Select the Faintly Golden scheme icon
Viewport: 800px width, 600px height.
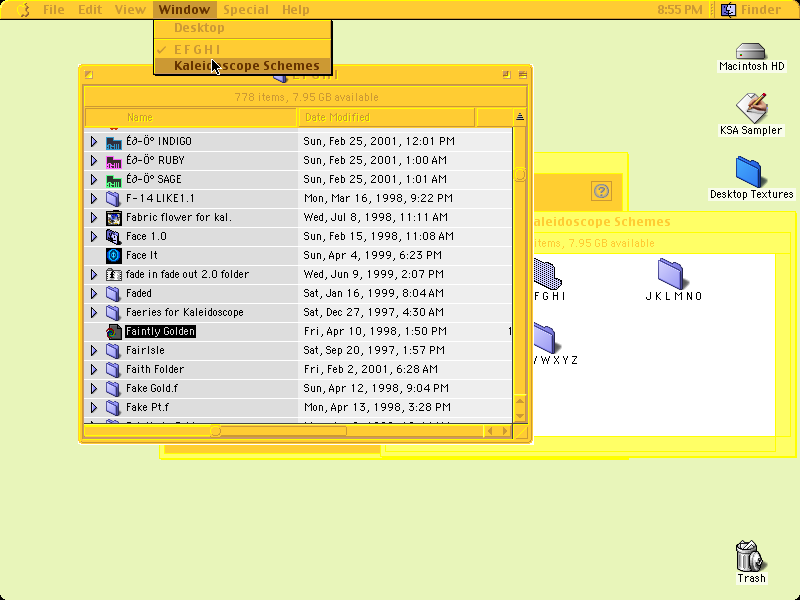click(113, 332)
